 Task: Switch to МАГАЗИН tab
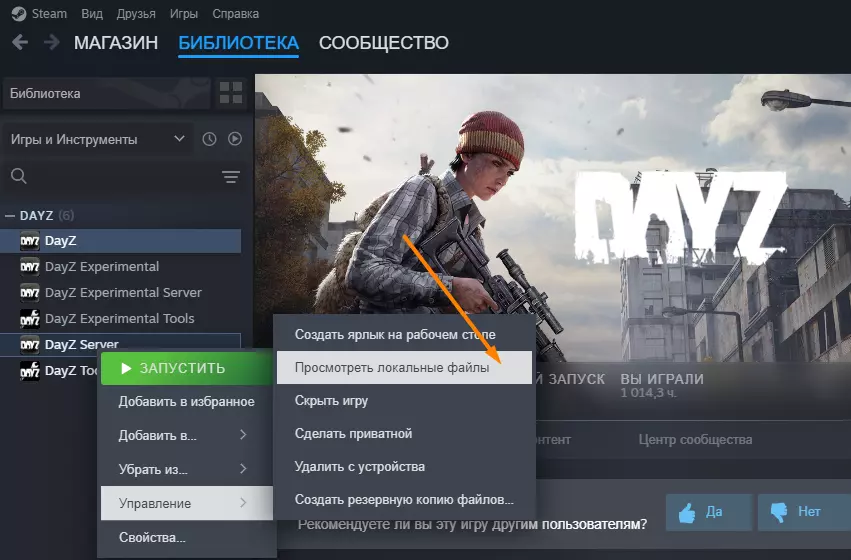click(x=116, y=42)
